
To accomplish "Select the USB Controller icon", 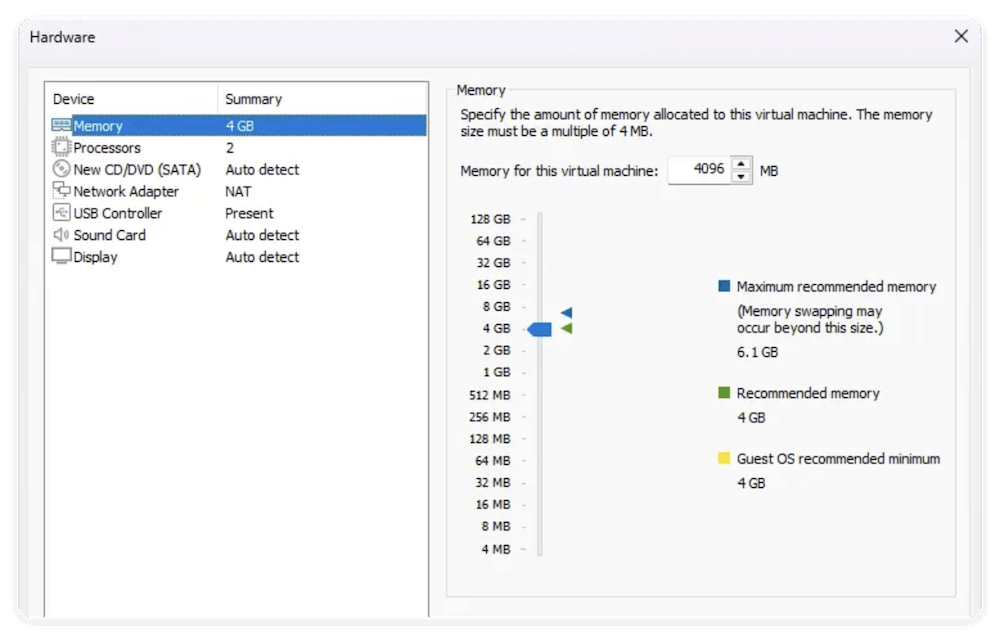I will (62, 213).
